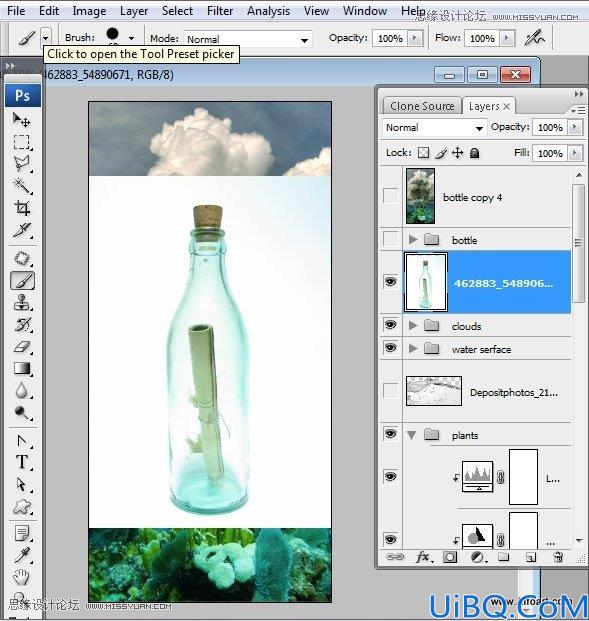
Task: Delete layer with trash icon
Action: click(558, 557)
